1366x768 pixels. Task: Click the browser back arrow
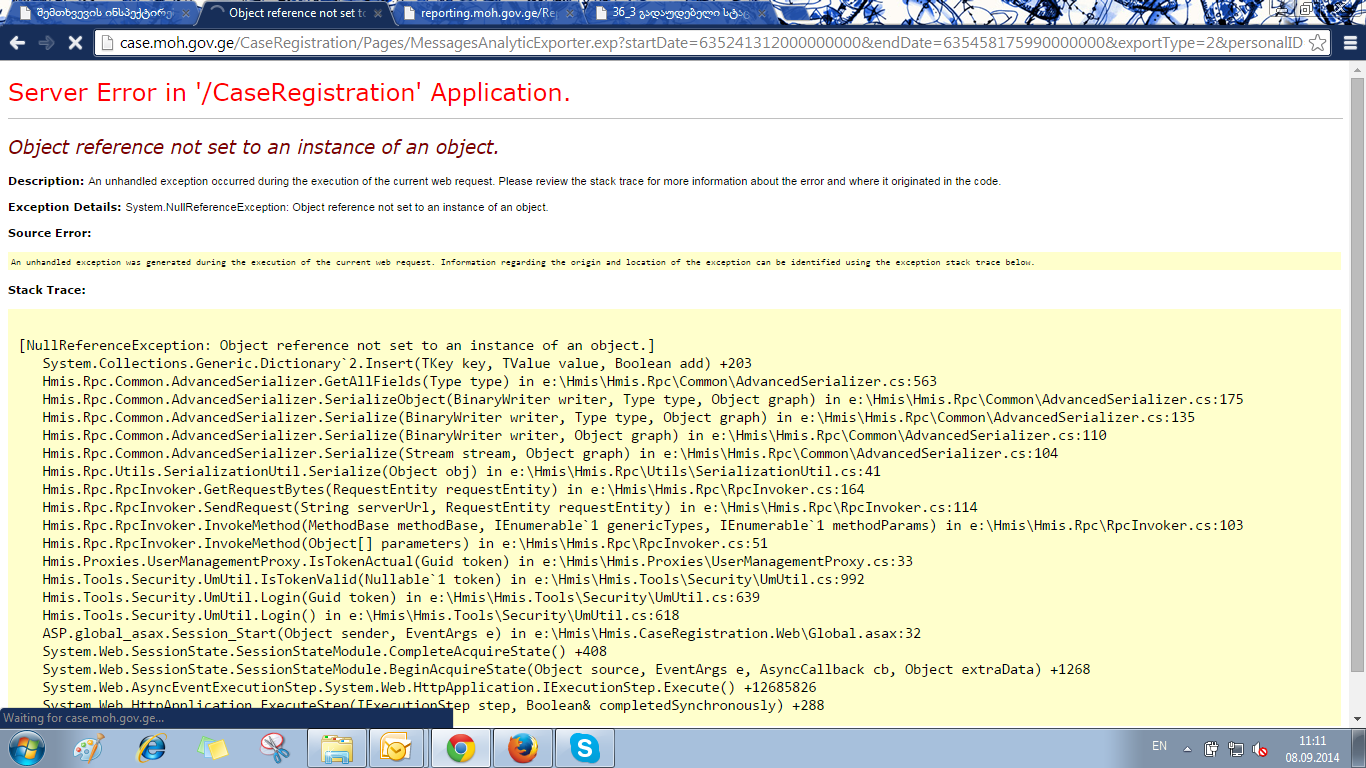click(17, 43)
